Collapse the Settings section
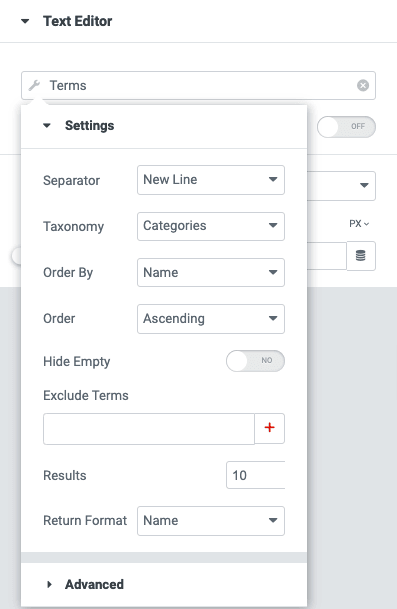Image resolution: width=397 pixels, height=609 pixels. point(47,125)
